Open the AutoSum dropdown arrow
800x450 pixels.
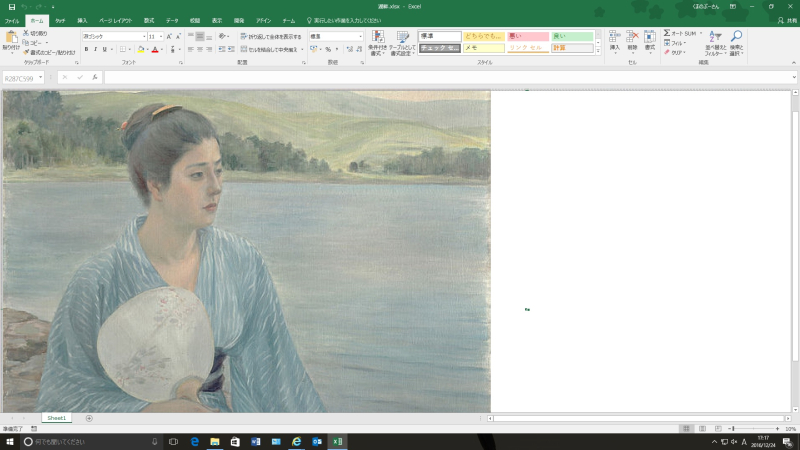701,33
